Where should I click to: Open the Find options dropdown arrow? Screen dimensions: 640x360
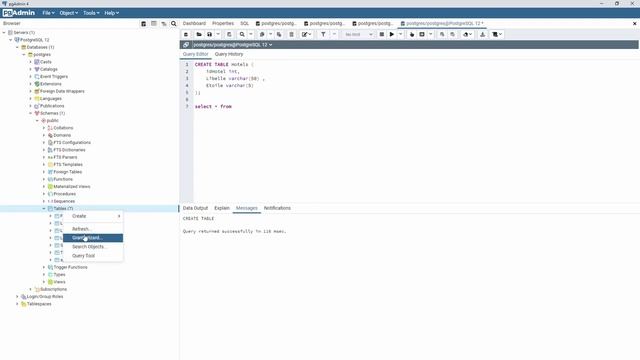[x=251, y=35]
